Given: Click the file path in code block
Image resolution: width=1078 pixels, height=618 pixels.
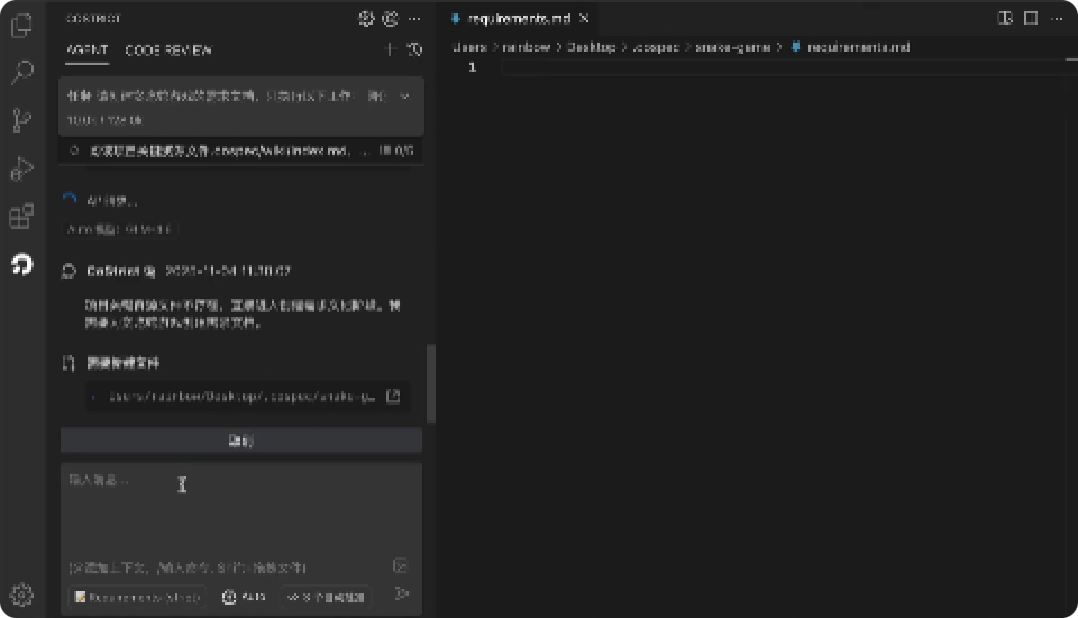Looking at the screenshot, I should pyautogui.click(x=242, y=397).
